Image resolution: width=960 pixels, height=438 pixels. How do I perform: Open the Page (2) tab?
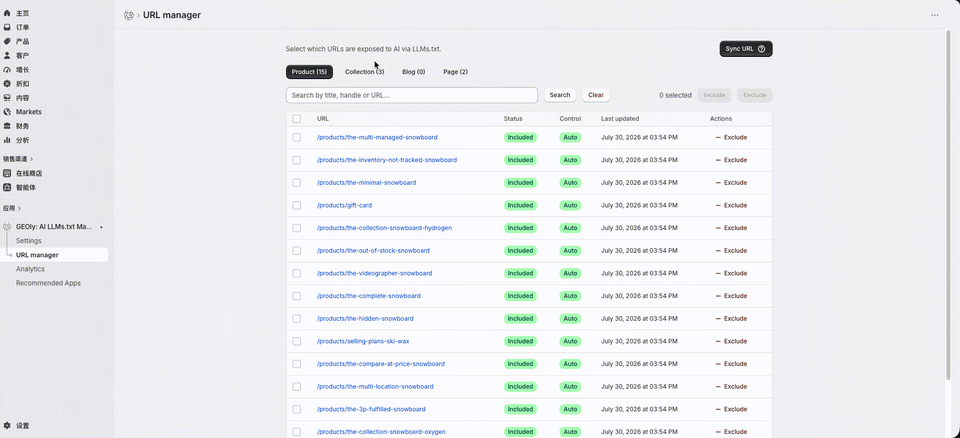click(x=456, y=72)
